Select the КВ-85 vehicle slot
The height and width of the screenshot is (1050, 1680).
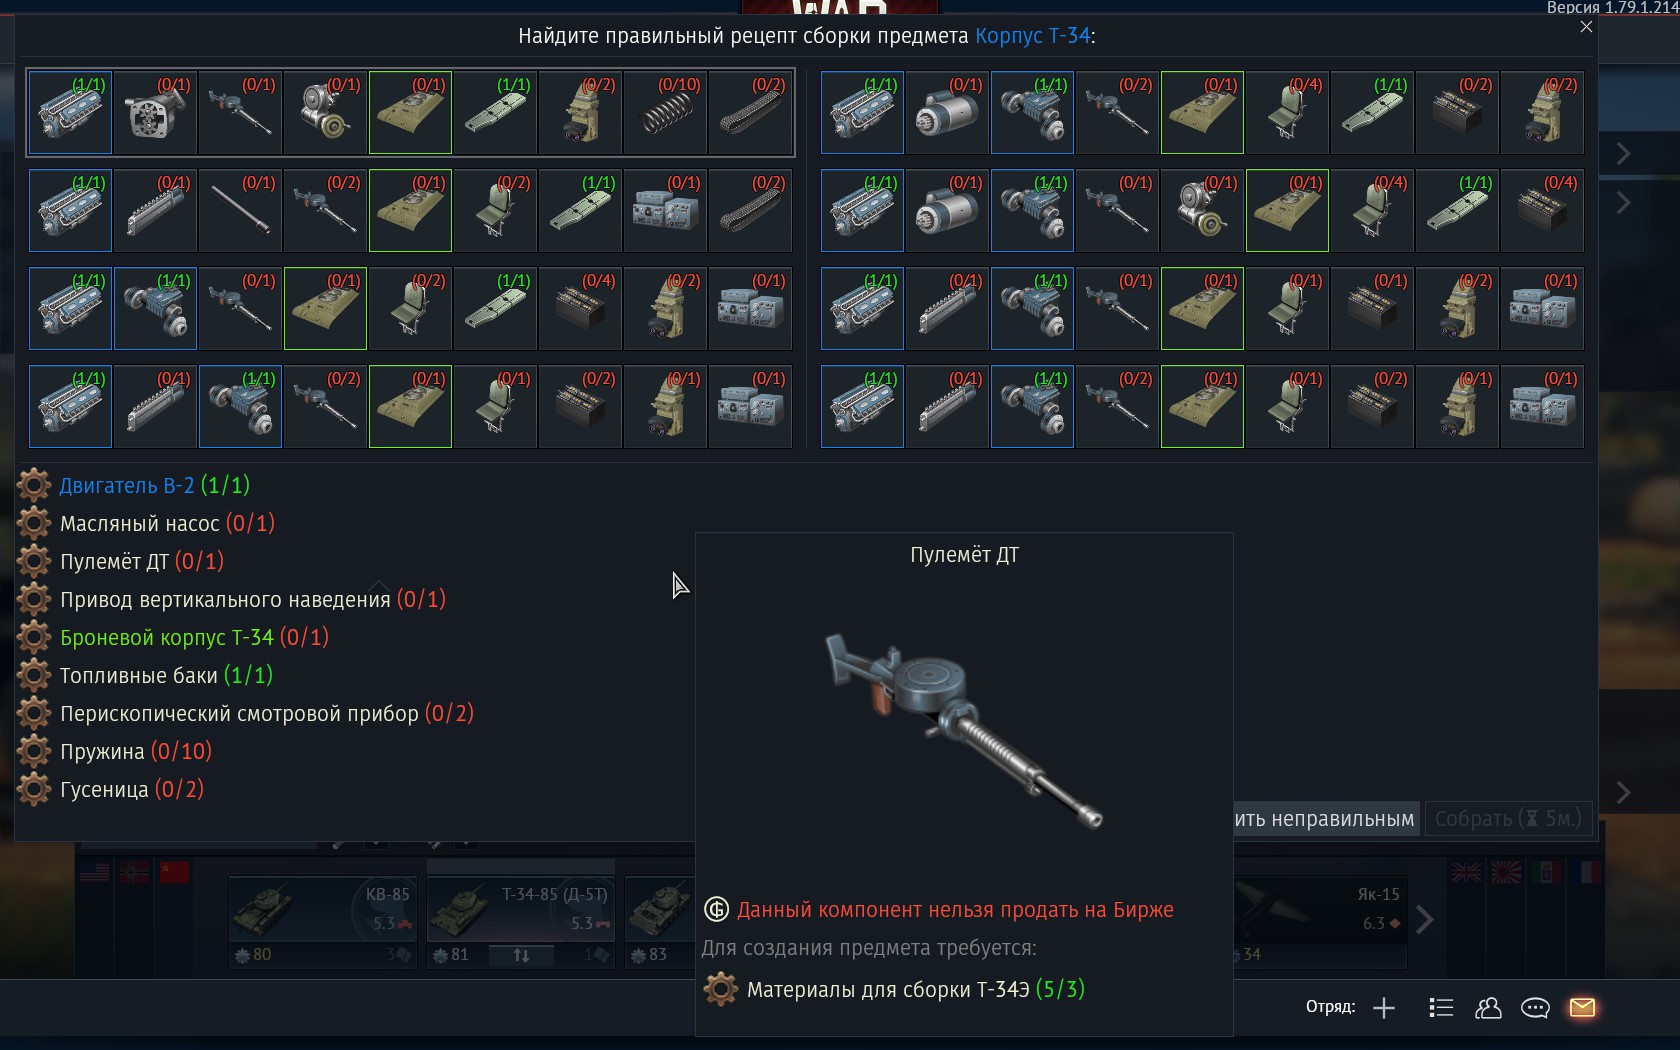(322, 921)
